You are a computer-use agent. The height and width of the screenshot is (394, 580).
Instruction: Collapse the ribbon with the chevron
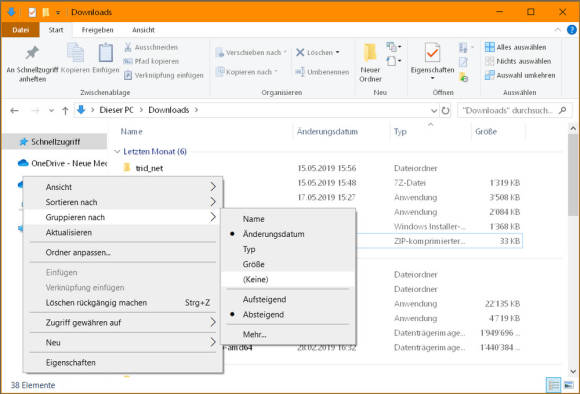pos(557,30)
